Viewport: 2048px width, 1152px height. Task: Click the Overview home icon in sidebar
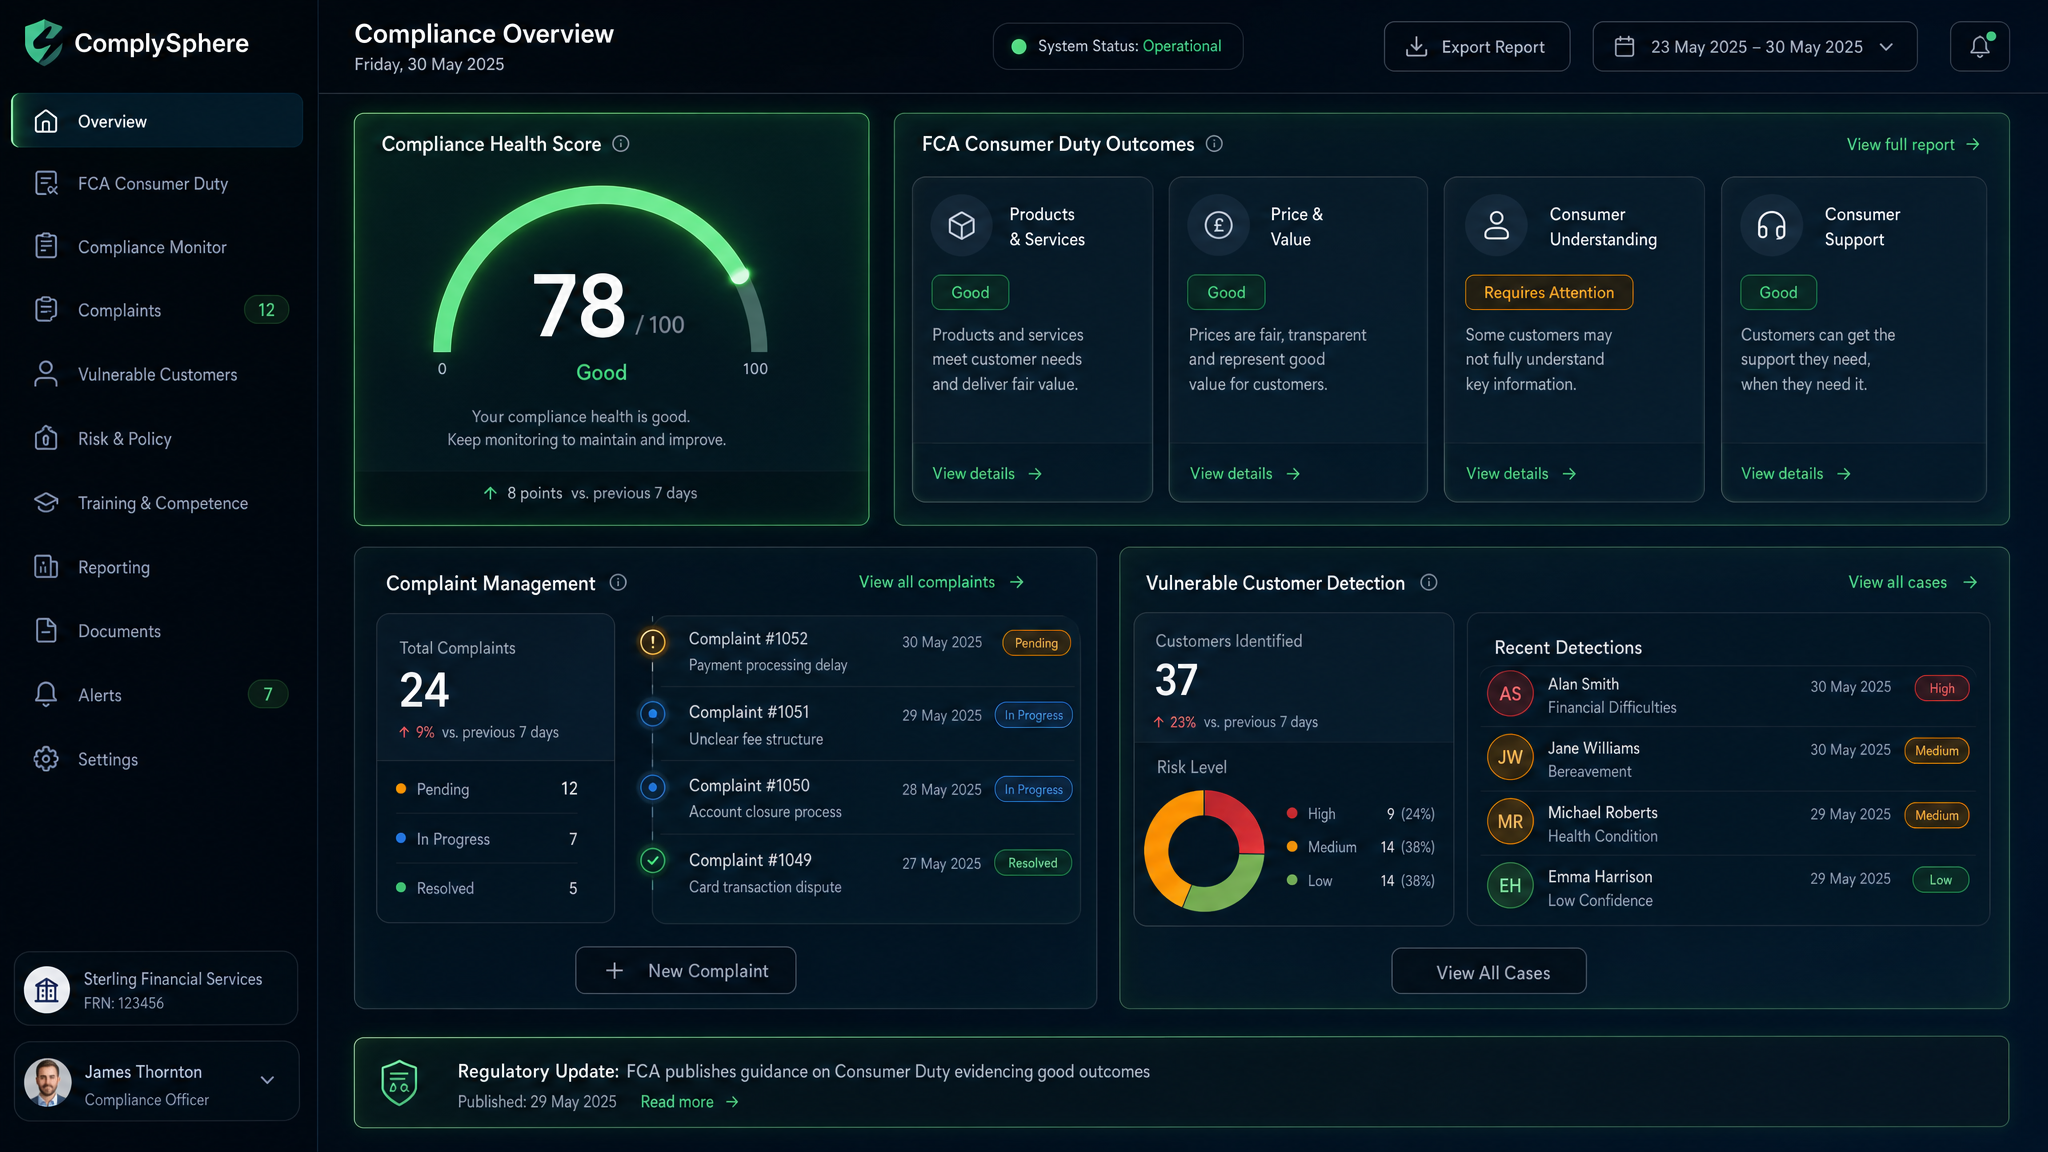pos(46,121)
